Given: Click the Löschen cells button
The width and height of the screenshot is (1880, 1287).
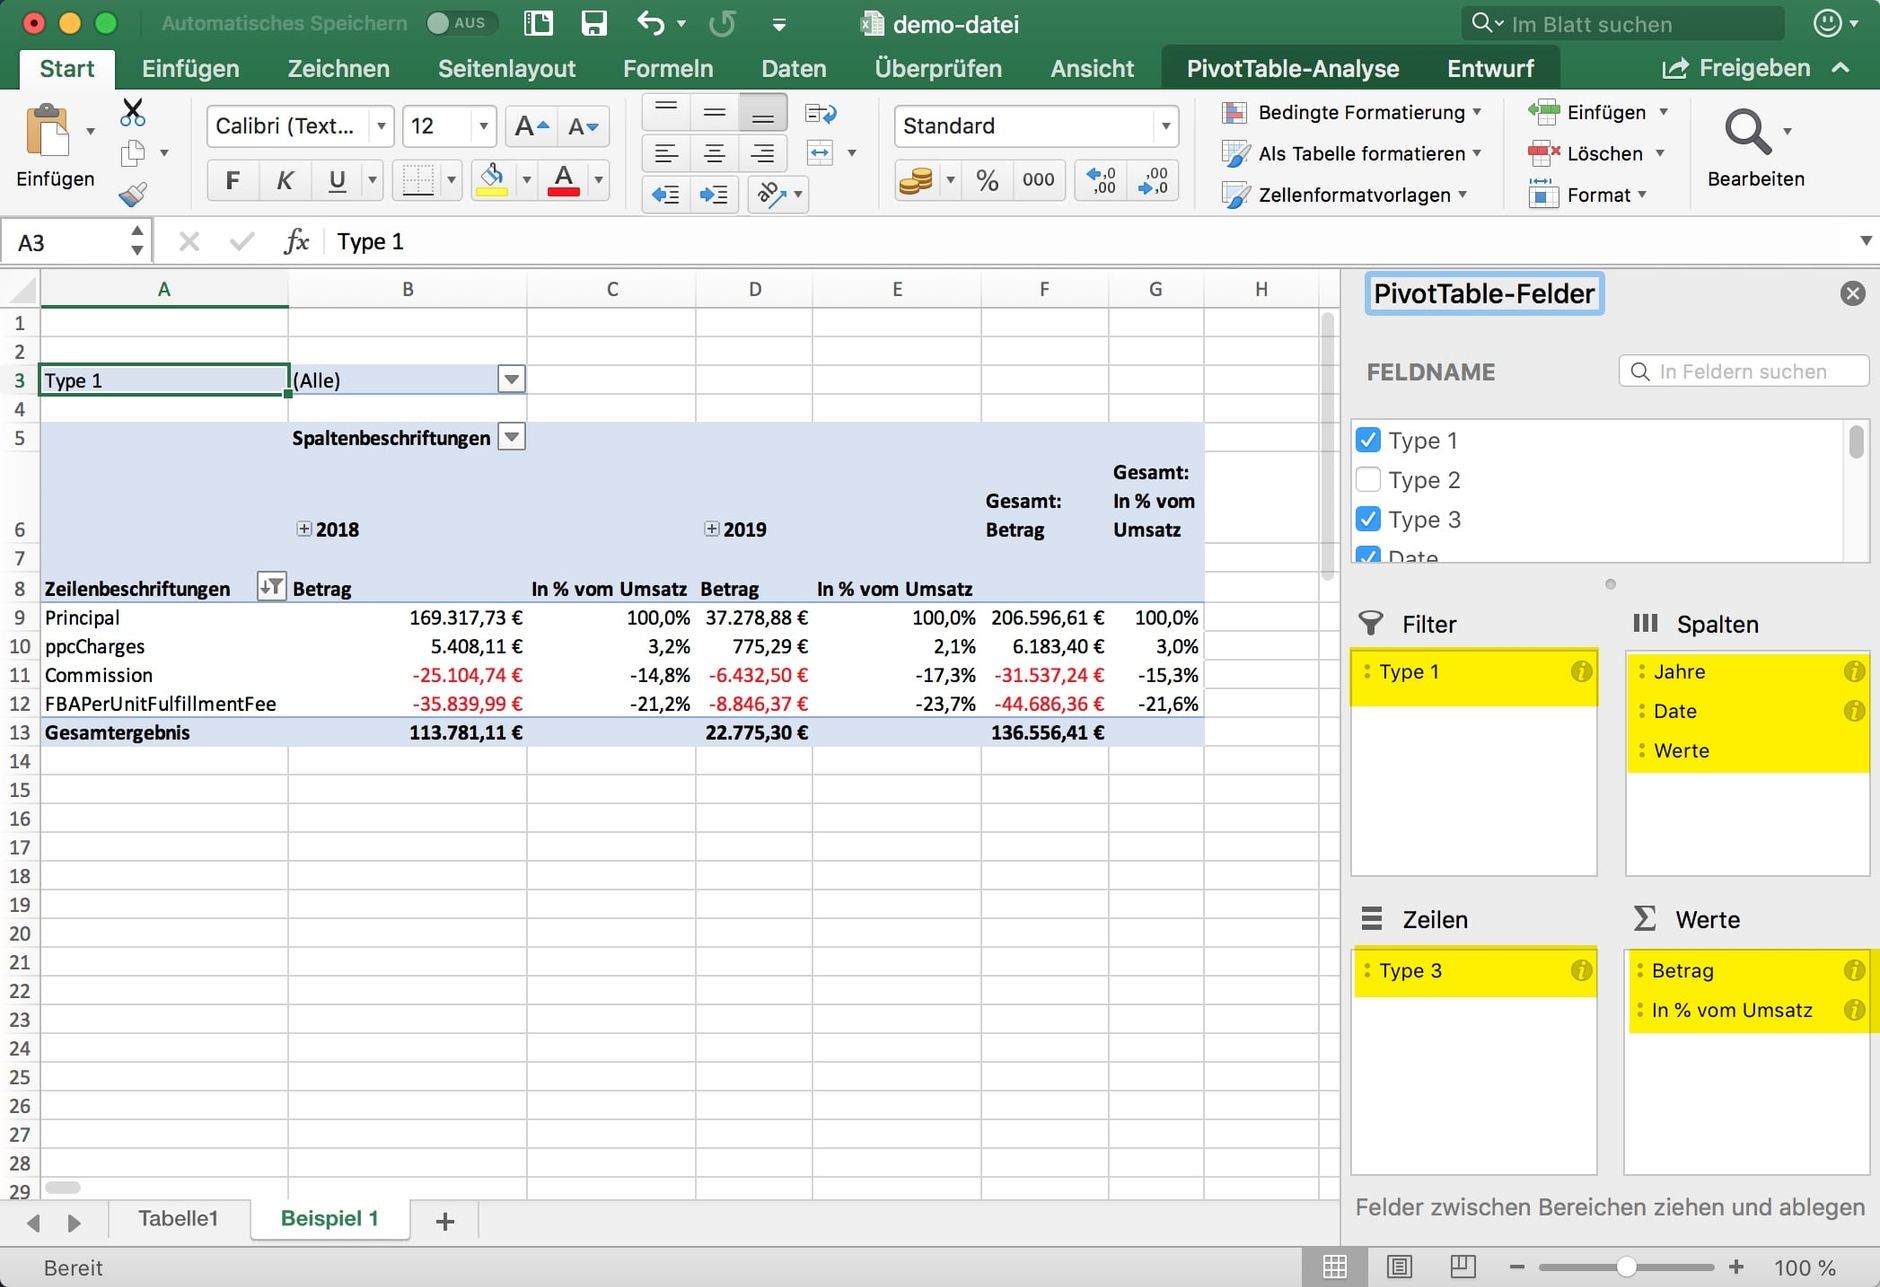Looking at the screenshot, I should pos(1597,154).
